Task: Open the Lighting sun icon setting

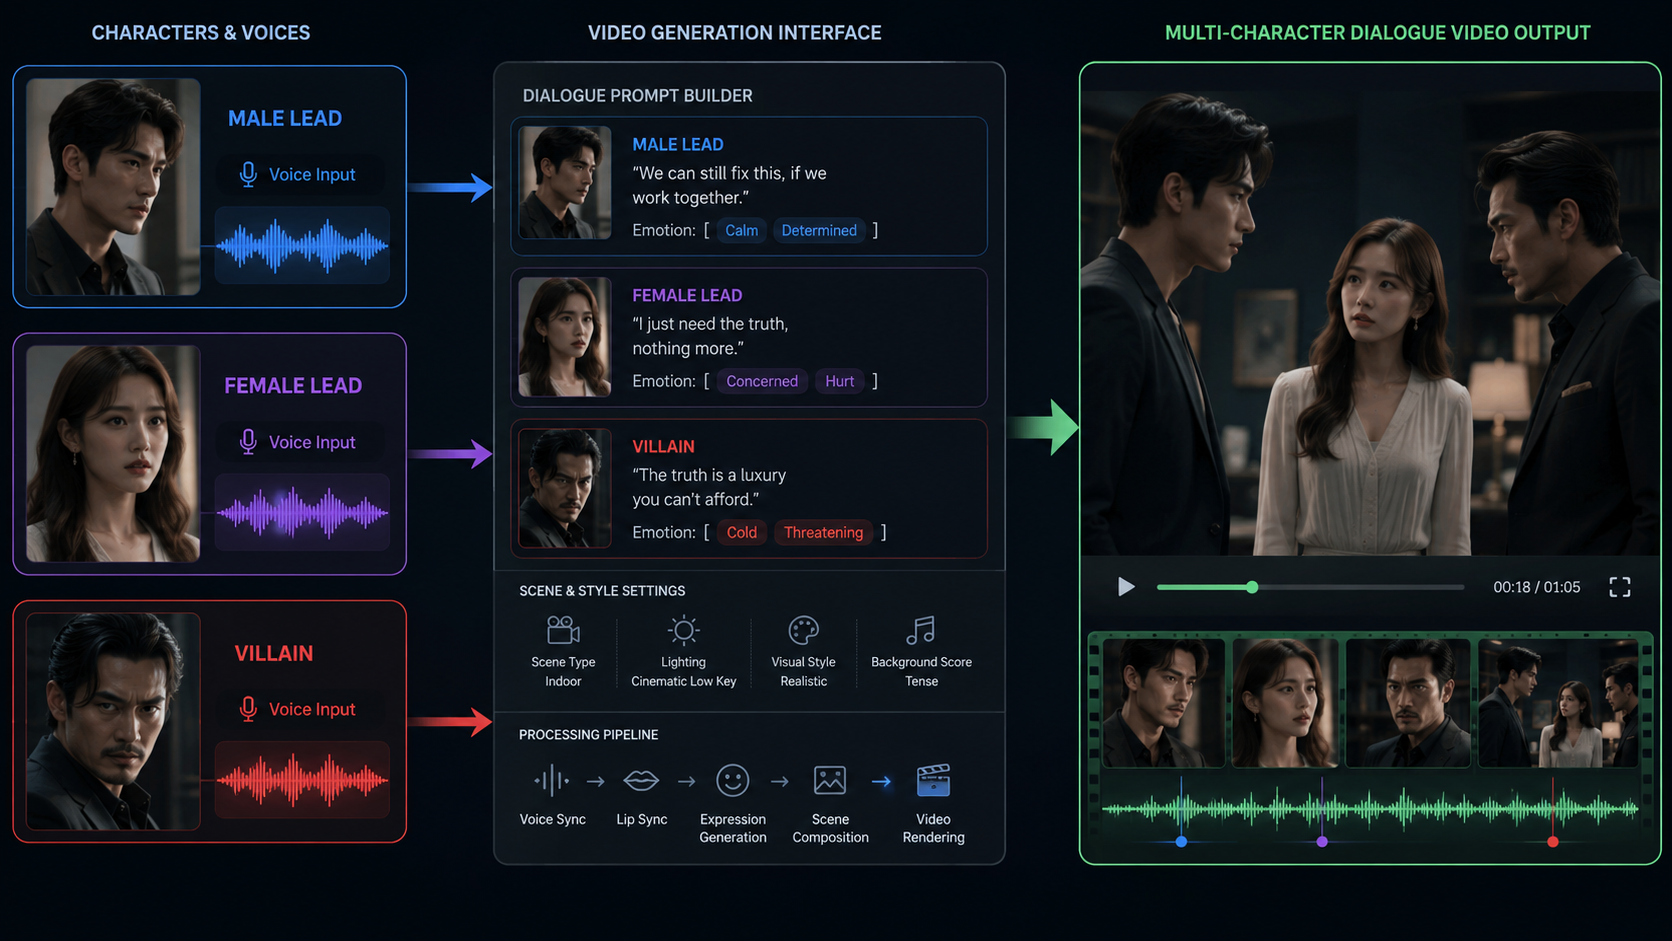Action: click(x=684, y=630)
